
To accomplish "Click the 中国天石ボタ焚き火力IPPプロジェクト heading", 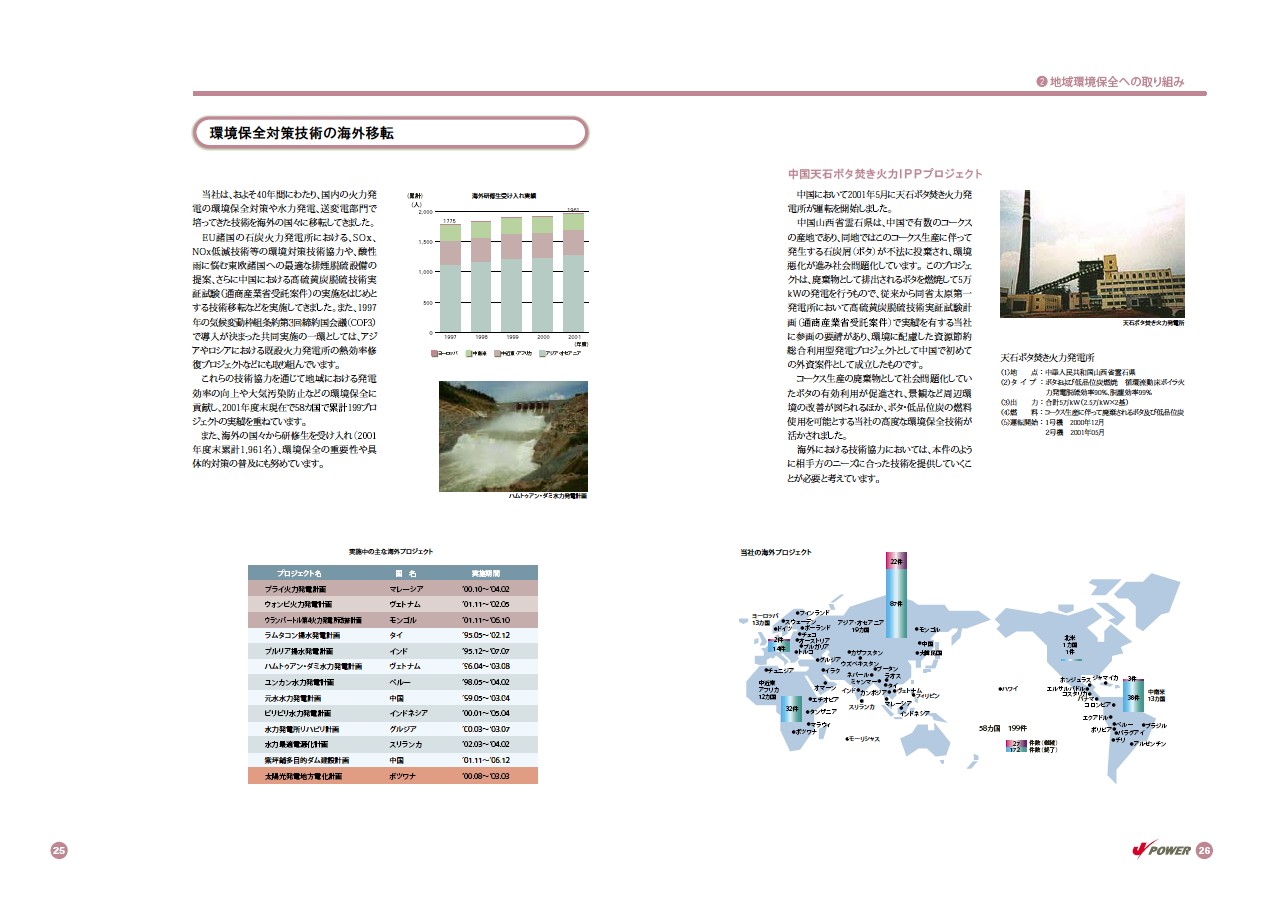I will point(885,174).
